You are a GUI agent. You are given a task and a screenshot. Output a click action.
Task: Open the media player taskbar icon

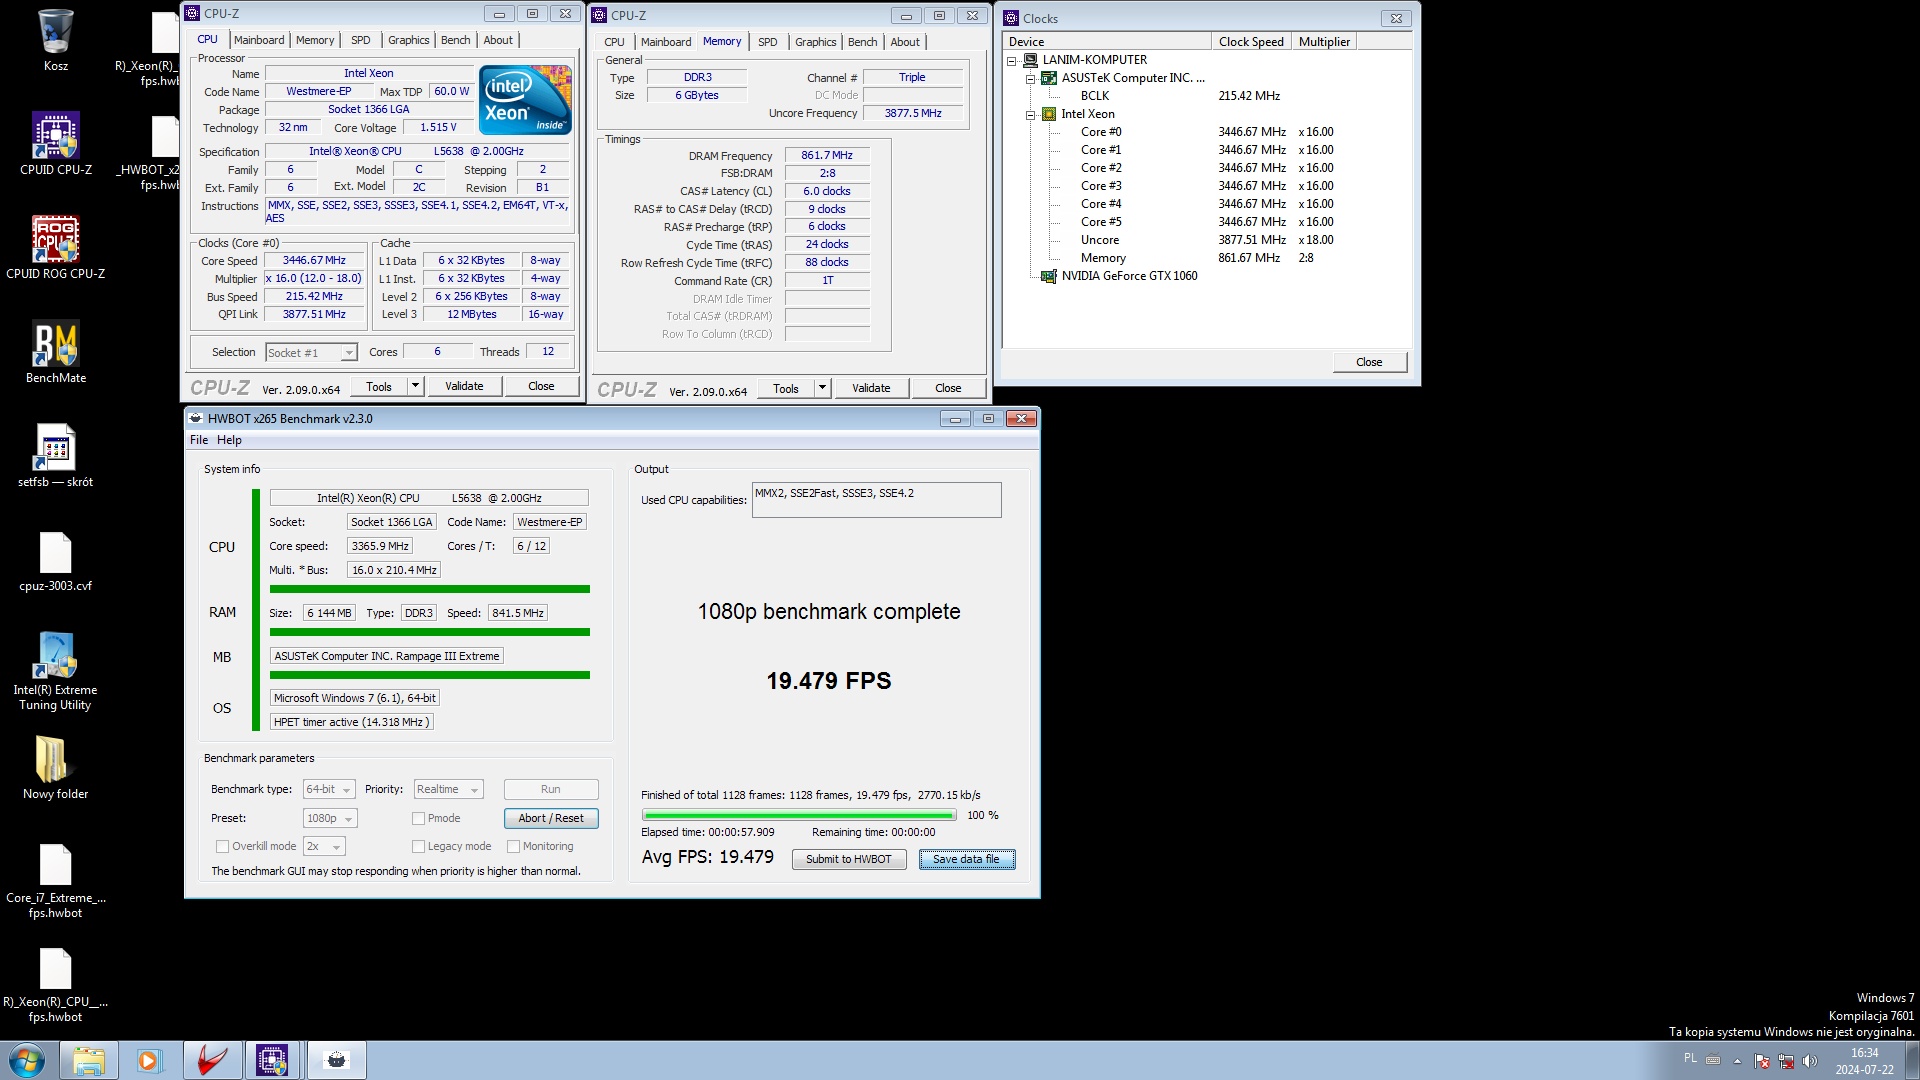click(x=149, y=1060)
